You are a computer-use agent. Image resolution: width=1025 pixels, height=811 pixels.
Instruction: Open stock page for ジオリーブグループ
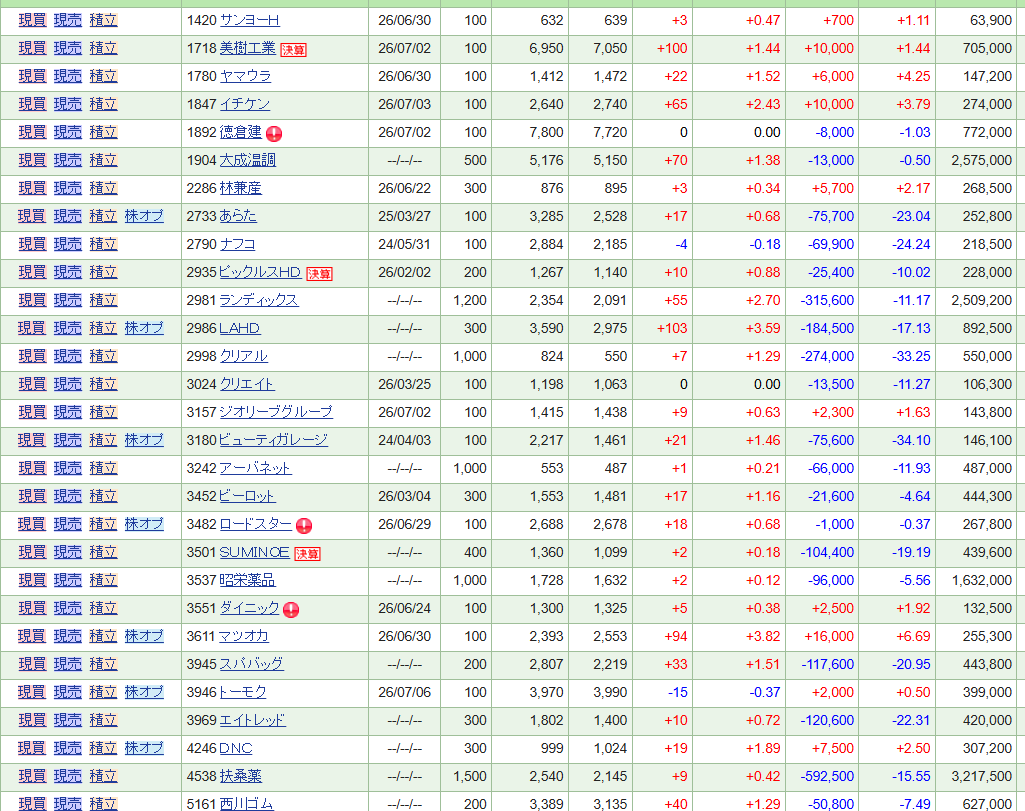point(276,412)
